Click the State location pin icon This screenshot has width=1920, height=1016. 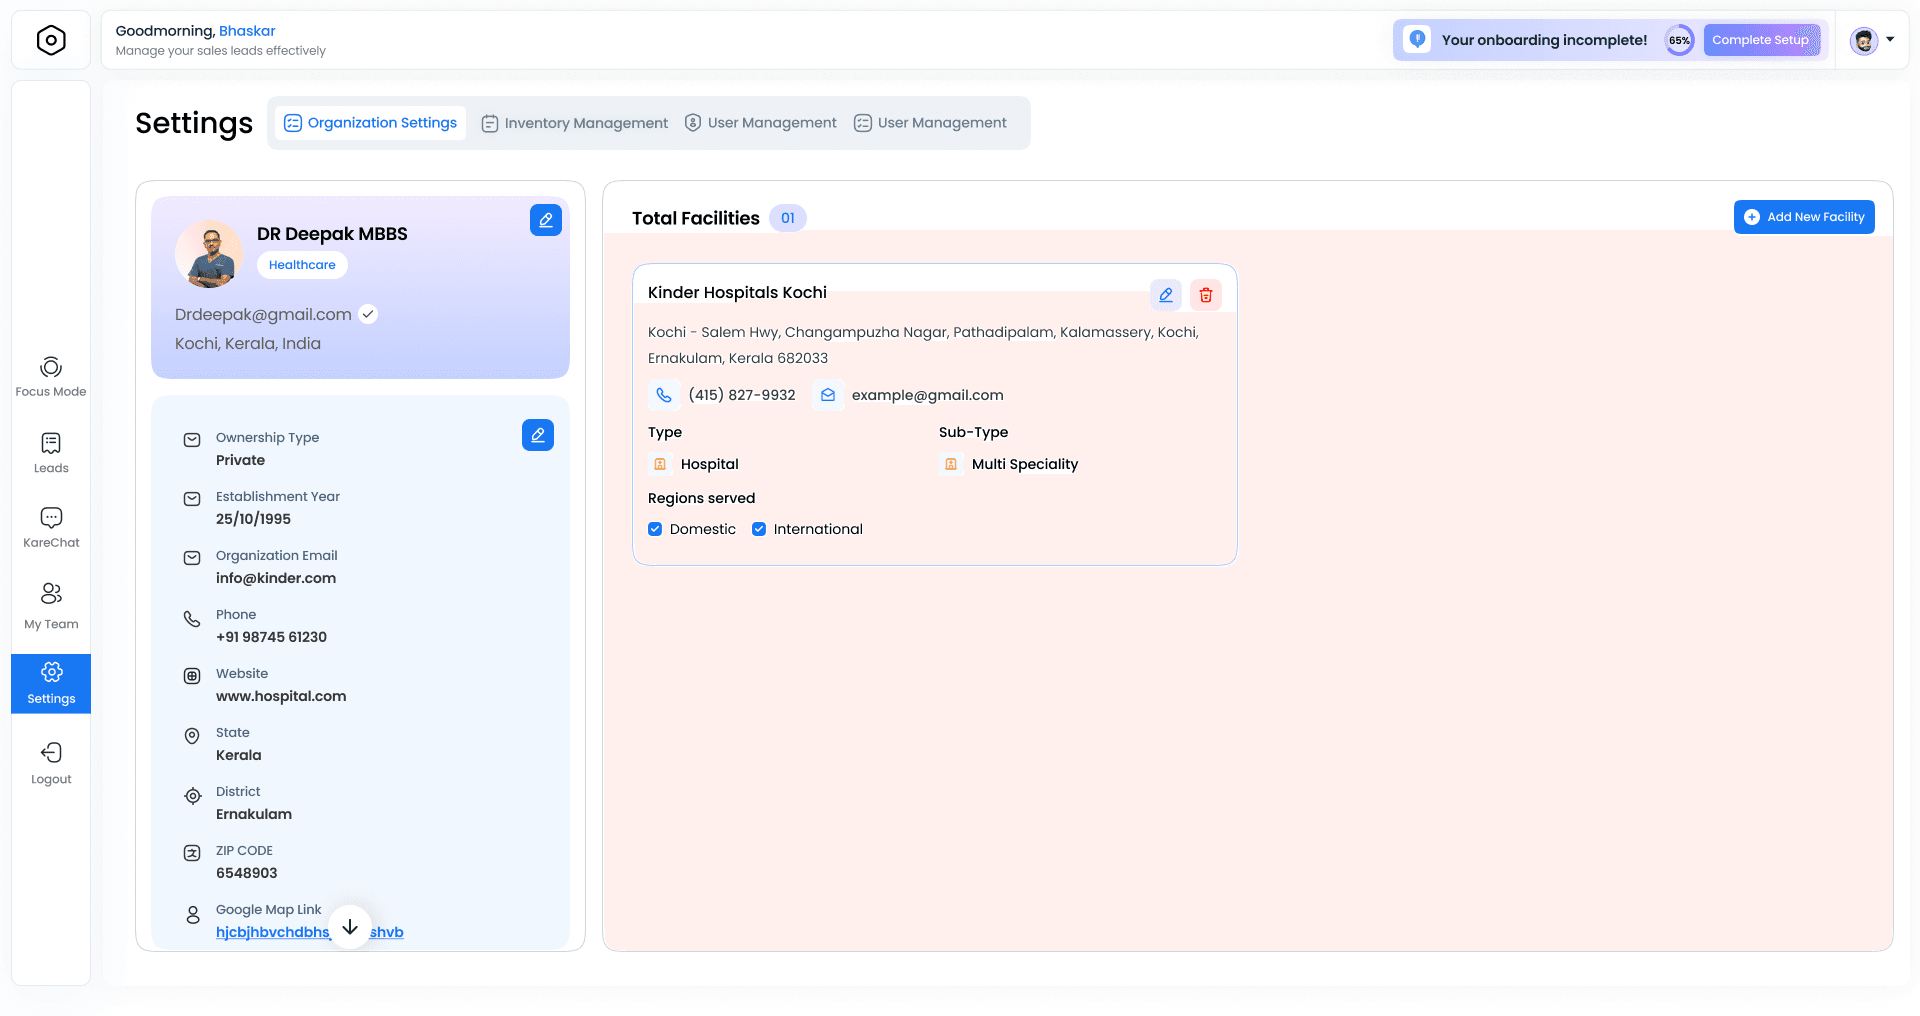192,736
